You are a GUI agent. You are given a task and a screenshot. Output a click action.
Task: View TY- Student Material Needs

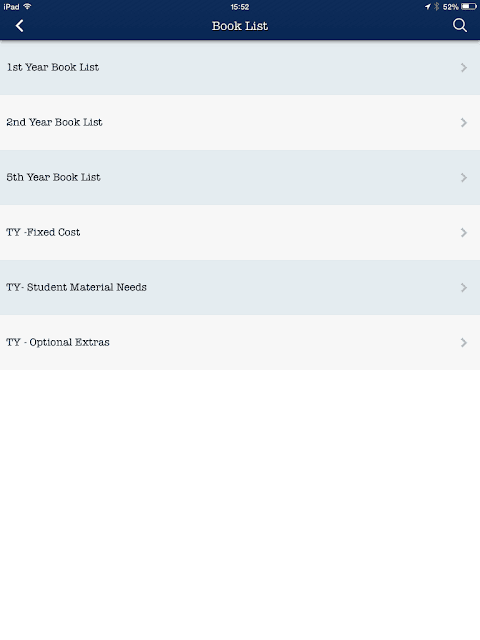(240, 287)
